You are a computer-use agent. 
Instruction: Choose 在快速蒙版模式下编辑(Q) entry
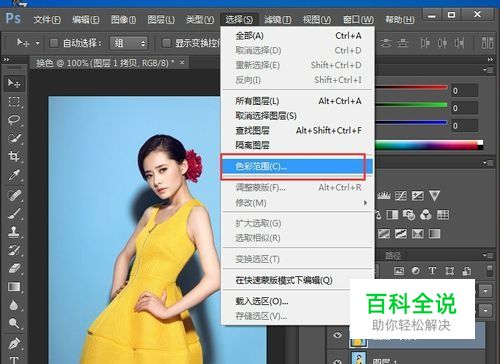tap(297, 280)
